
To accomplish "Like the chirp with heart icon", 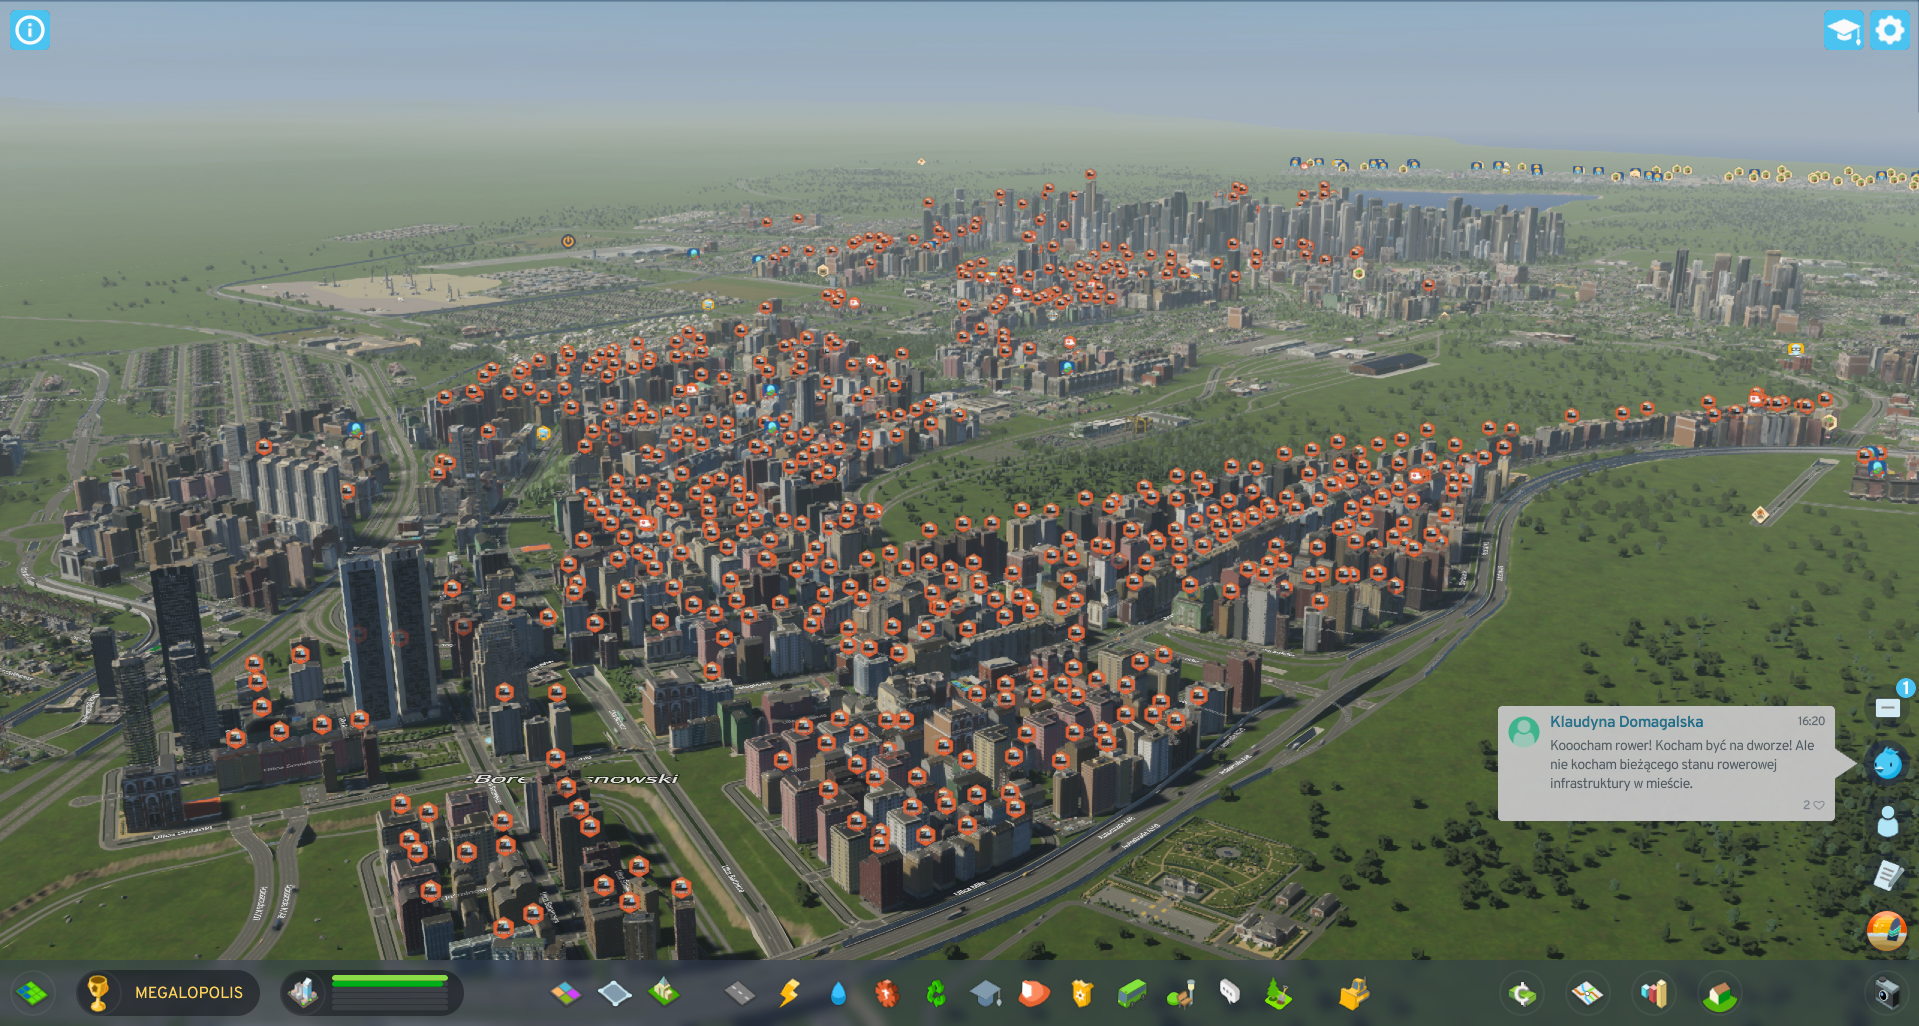I will (1818, 805).
